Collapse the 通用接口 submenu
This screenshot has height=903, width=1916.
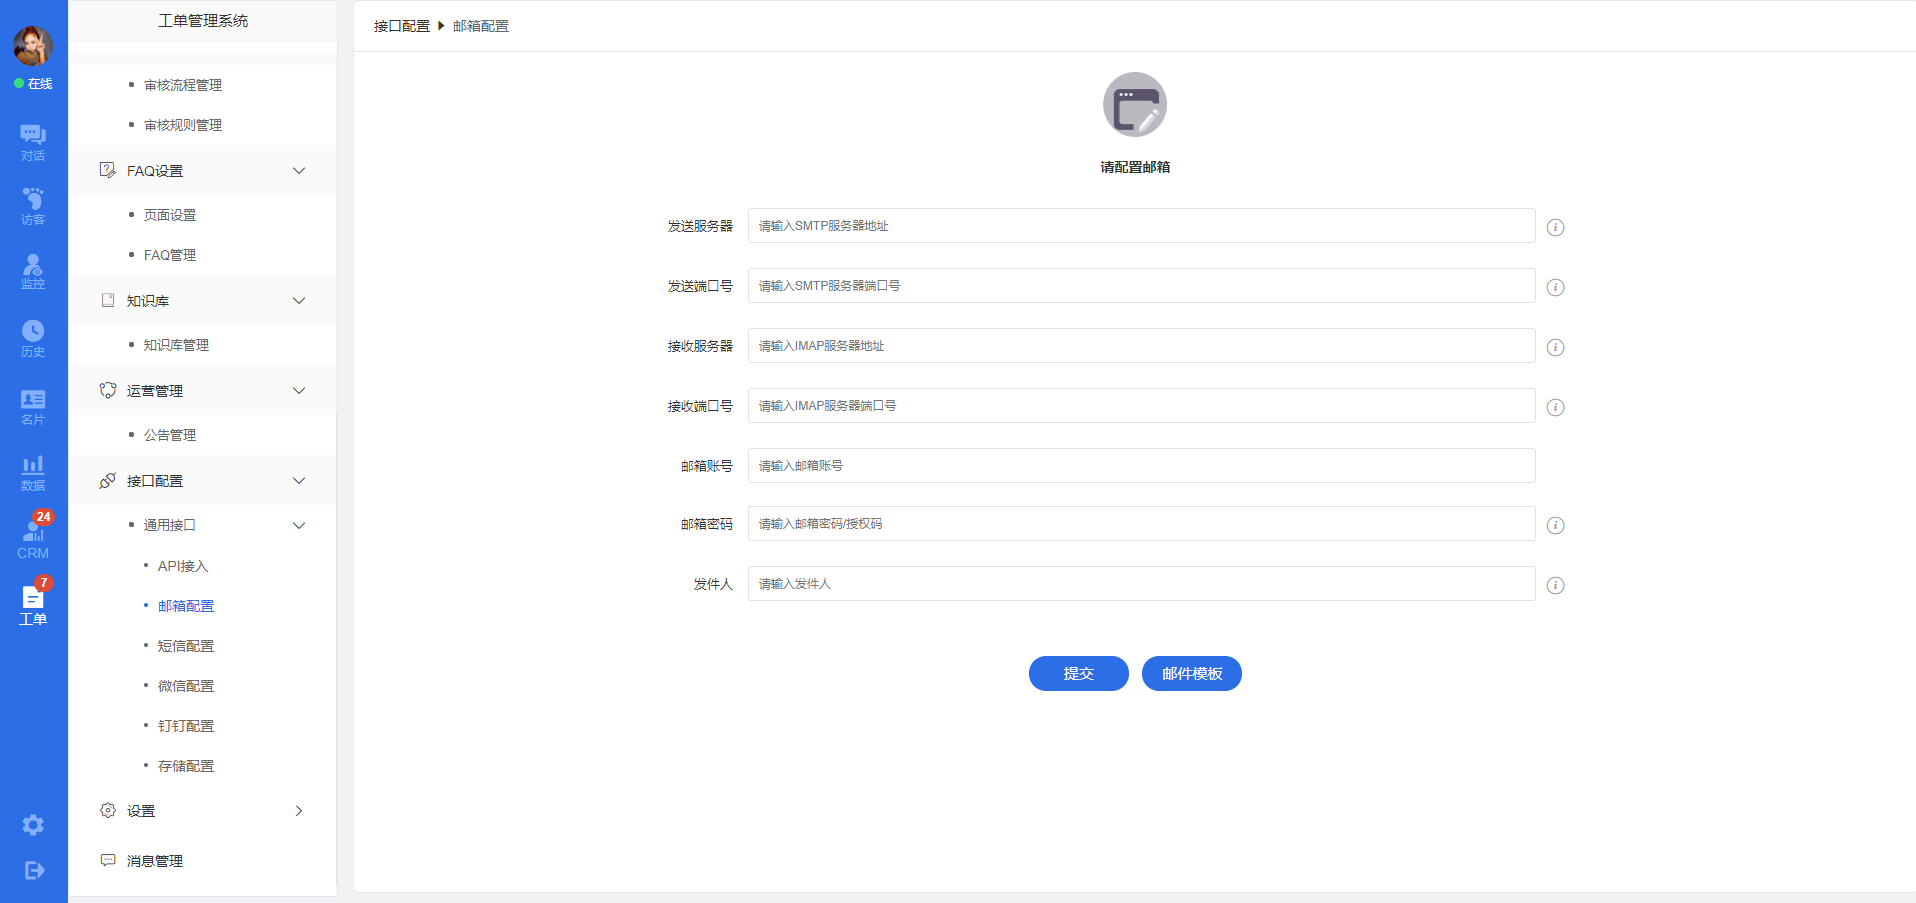(298, 526)
